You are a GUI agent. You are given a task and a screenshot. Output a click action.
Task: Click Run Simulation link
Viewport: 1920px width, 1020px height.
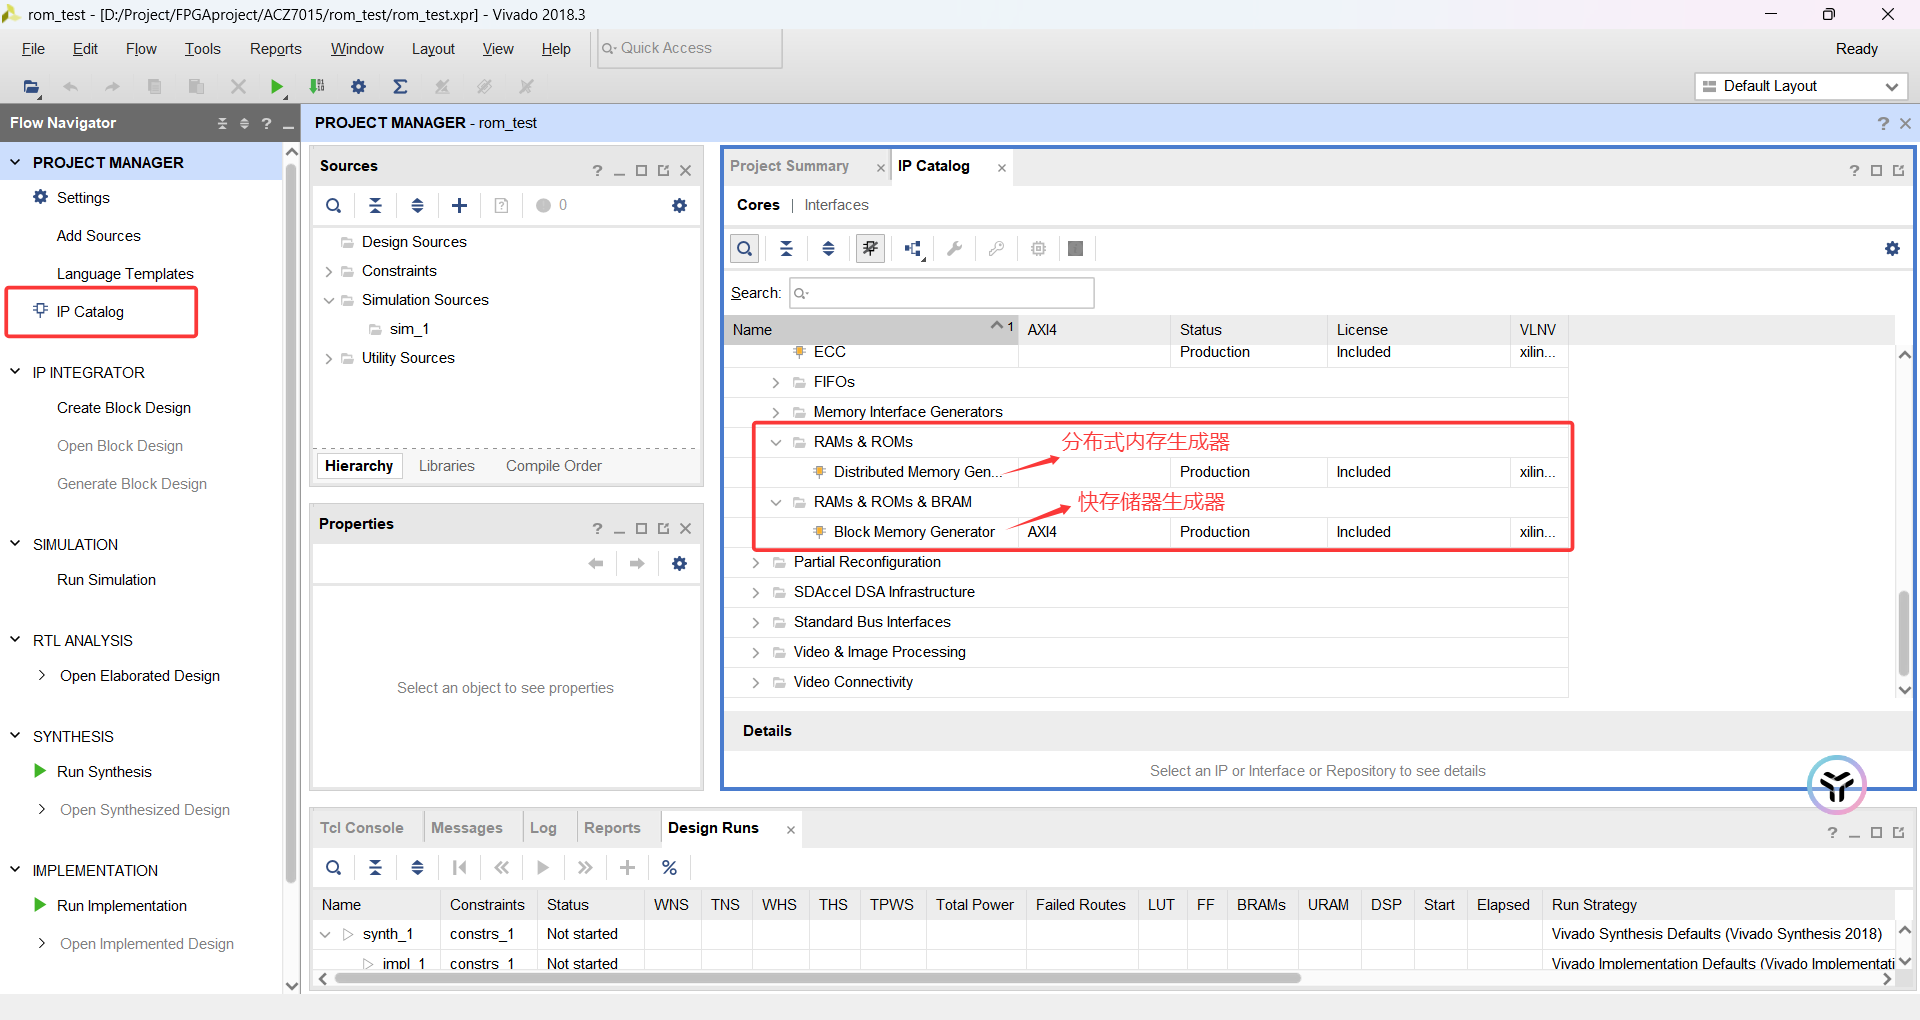coord(106,580)
